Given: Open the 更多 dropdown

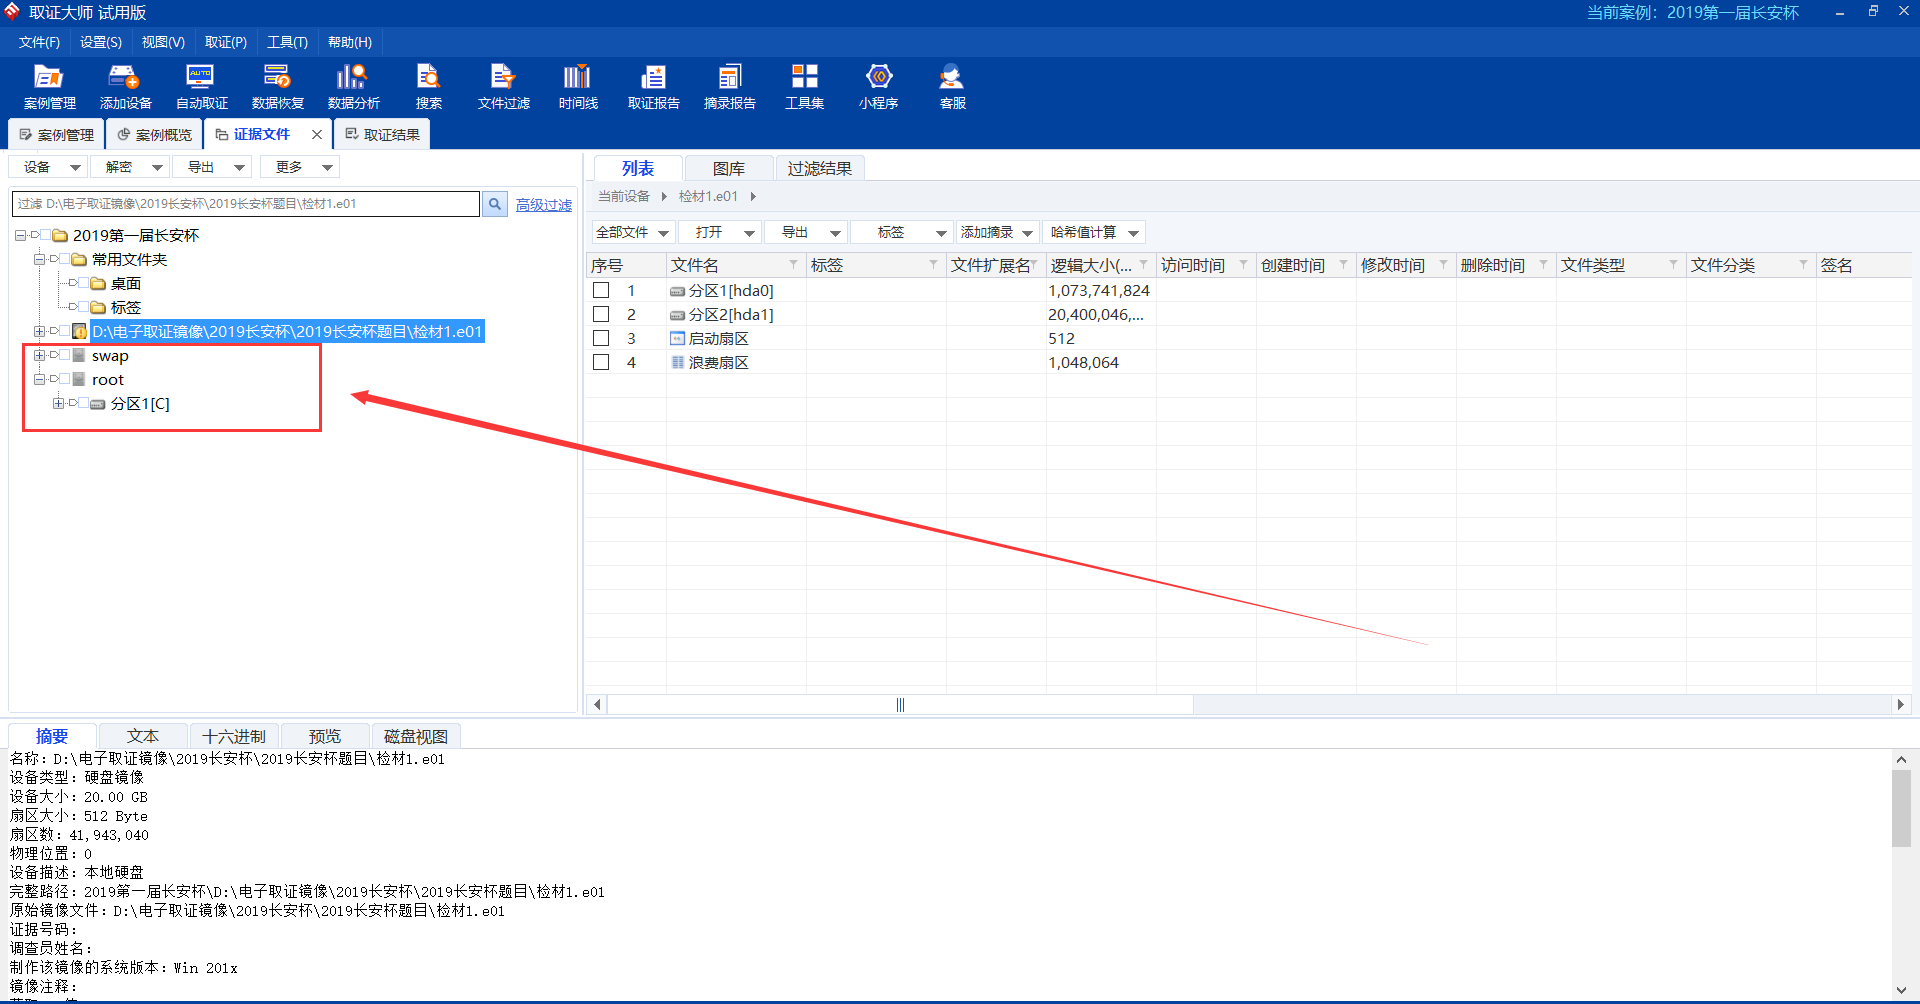Looking at the screenshot, I should tap(300, 167).
